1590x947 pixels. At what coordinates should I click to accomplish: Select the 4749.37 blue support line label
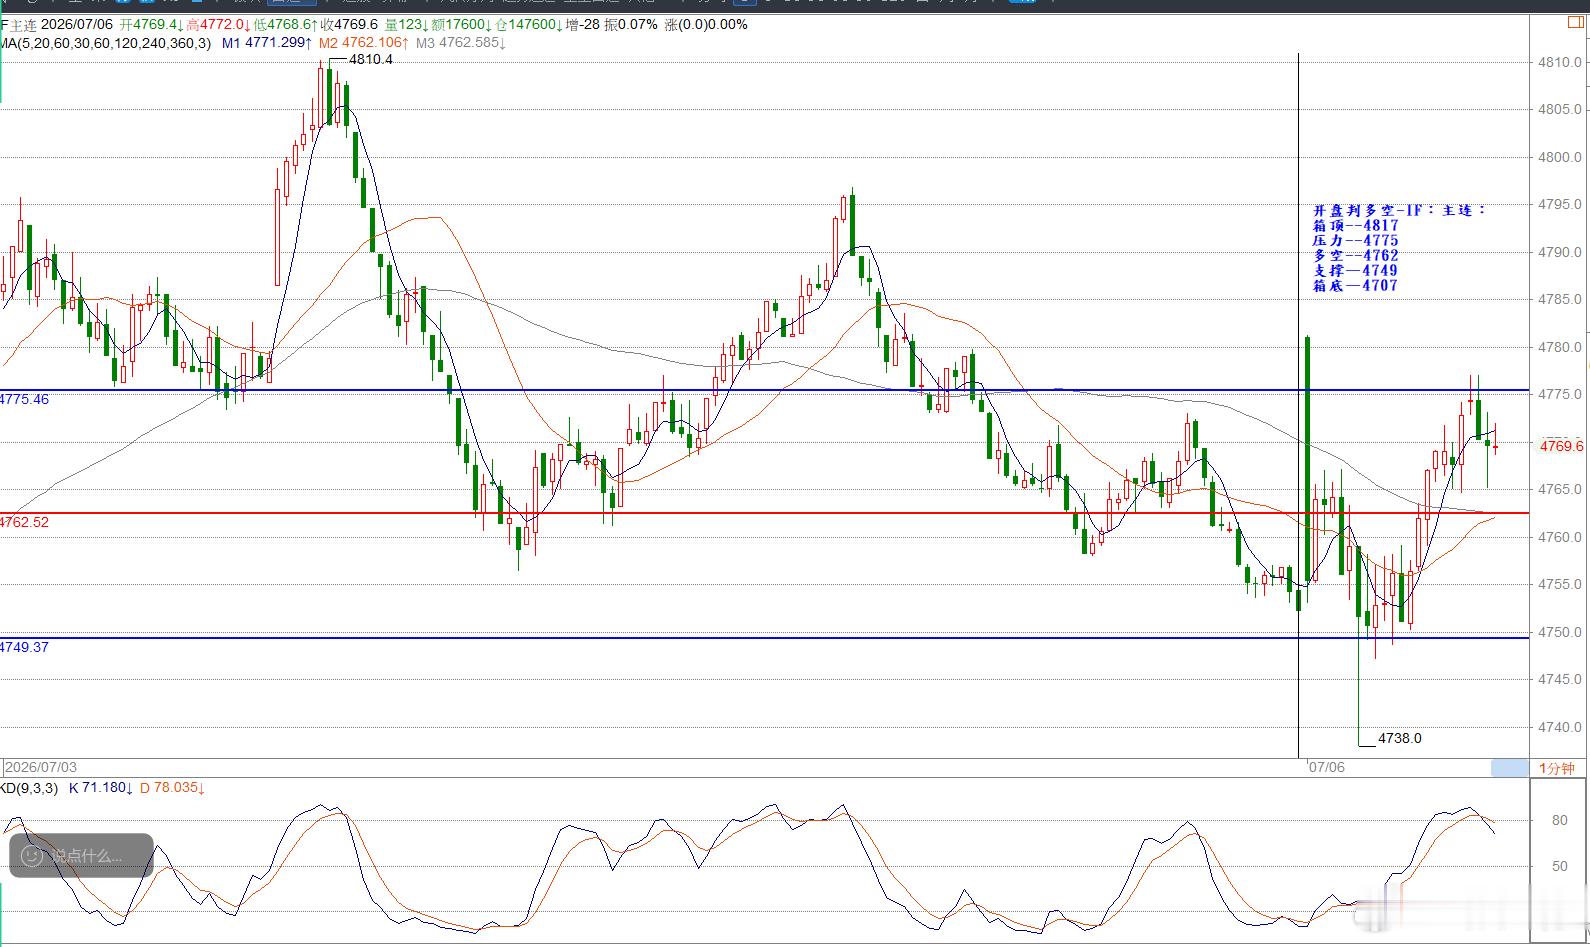pos(25,647)
